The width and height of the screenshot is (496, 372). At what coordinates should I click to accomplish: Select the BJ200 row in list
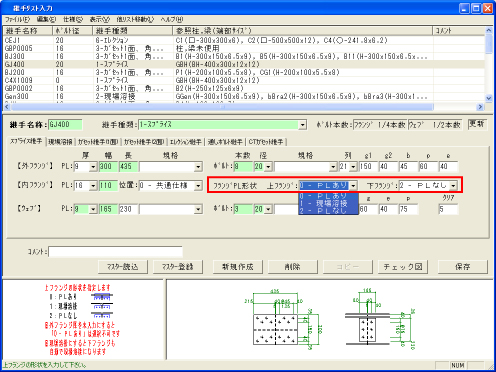pos(243,72)
